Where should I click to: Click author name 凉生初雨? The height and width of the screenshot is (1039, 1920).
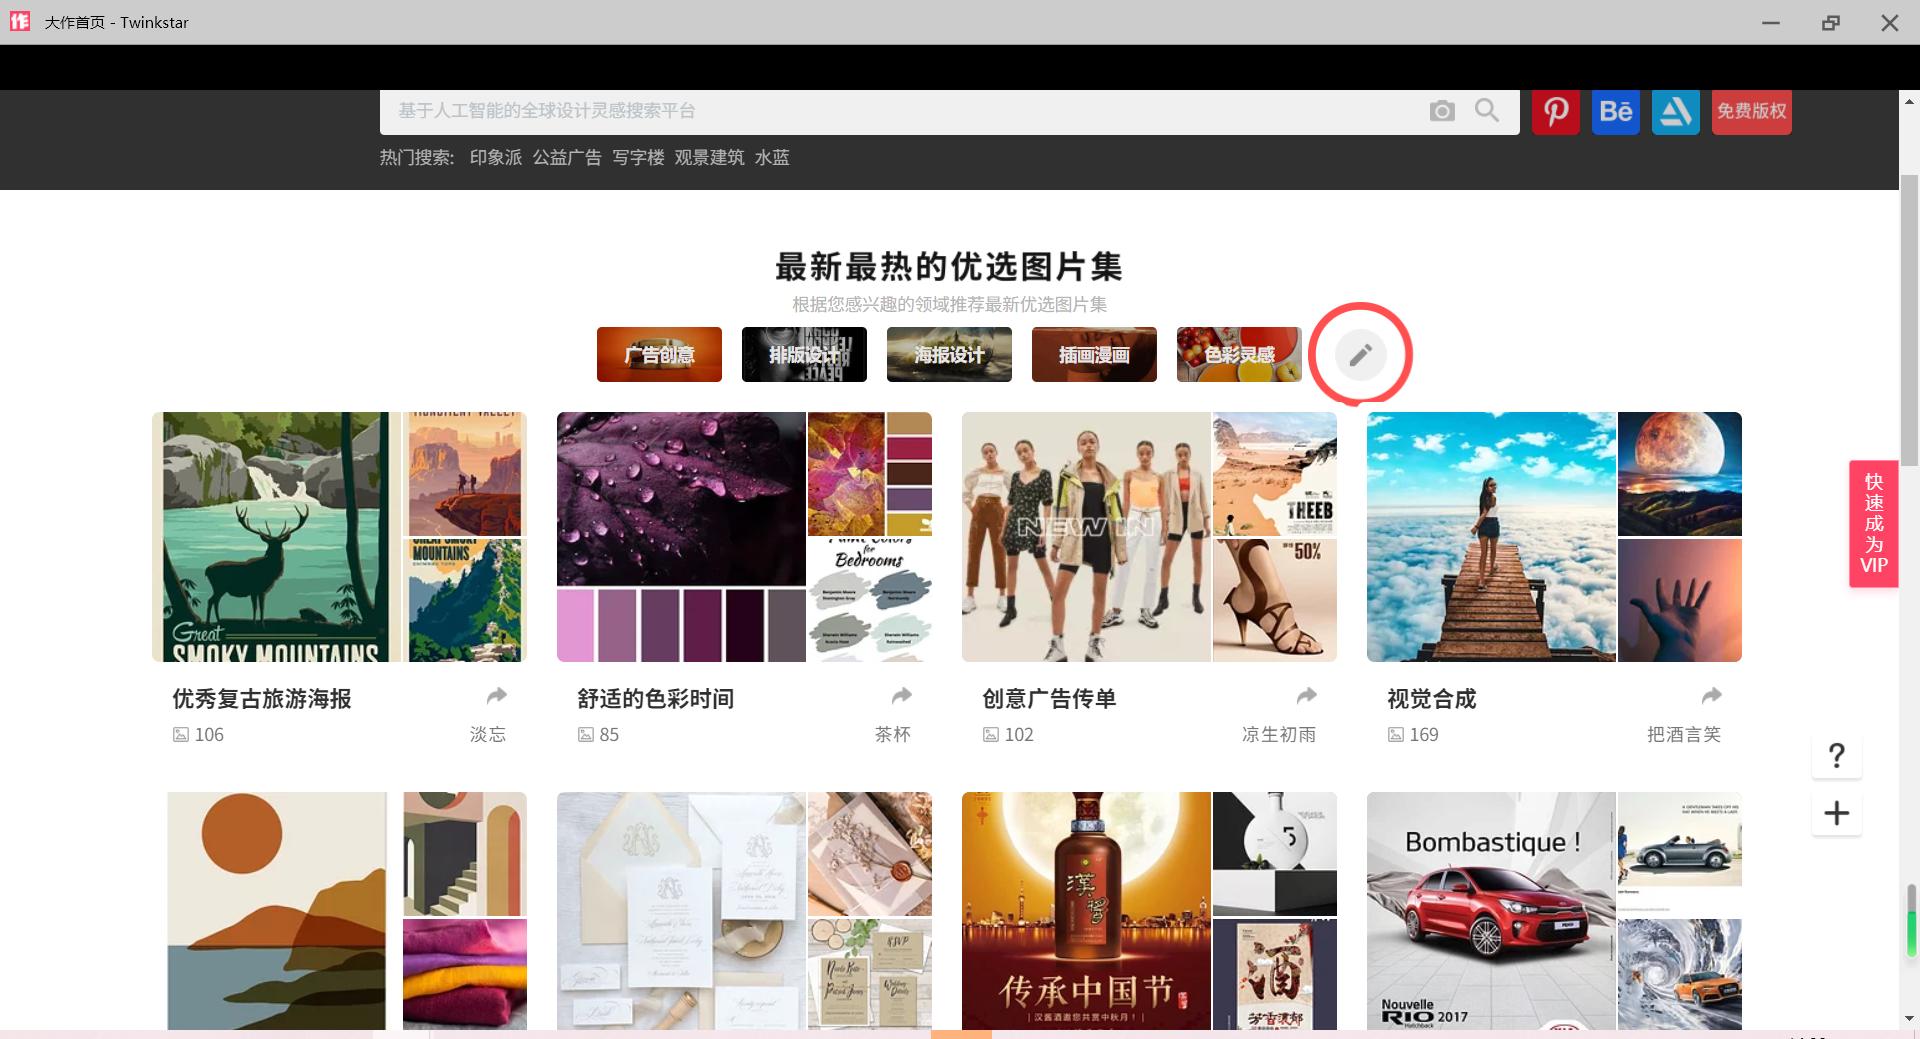click(1279, 735)
